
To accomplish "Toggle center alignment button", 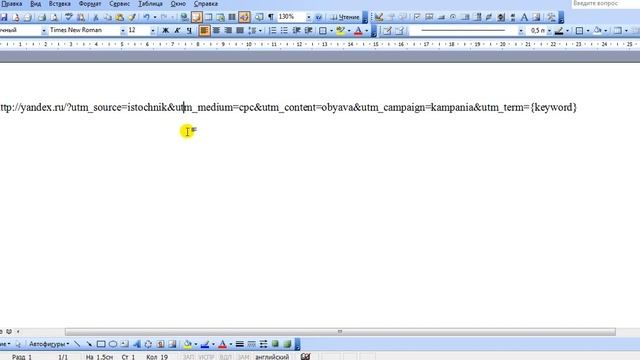I will pos(216,31).
